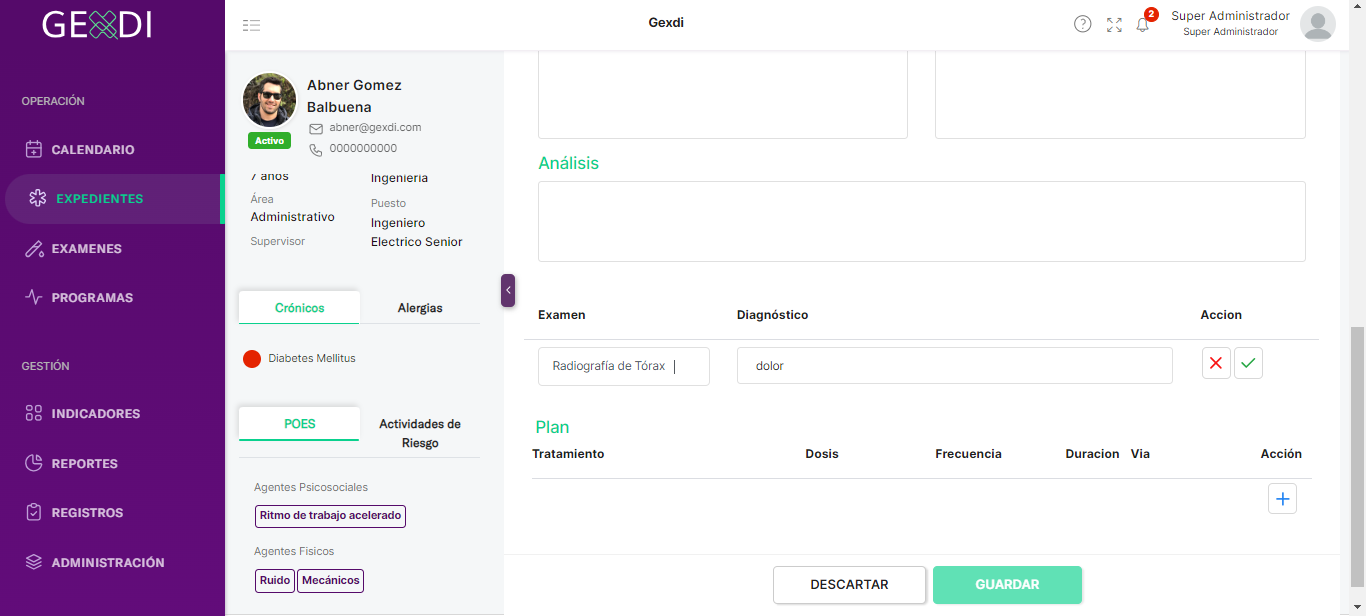Collapse sidebar using the hamburger menu icon
1366x616 pixels.
pos(251,25)
